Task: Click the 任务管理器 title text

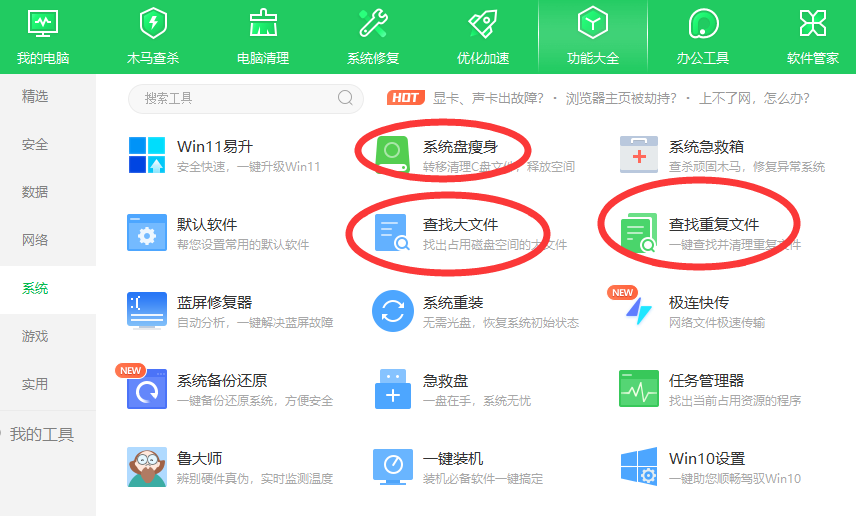Action: [706, 381]
